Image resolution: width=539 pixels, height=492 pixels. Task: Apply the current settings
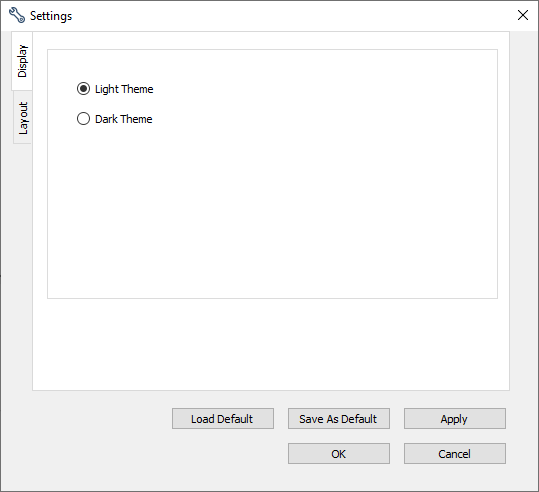(x=454, y=418)
